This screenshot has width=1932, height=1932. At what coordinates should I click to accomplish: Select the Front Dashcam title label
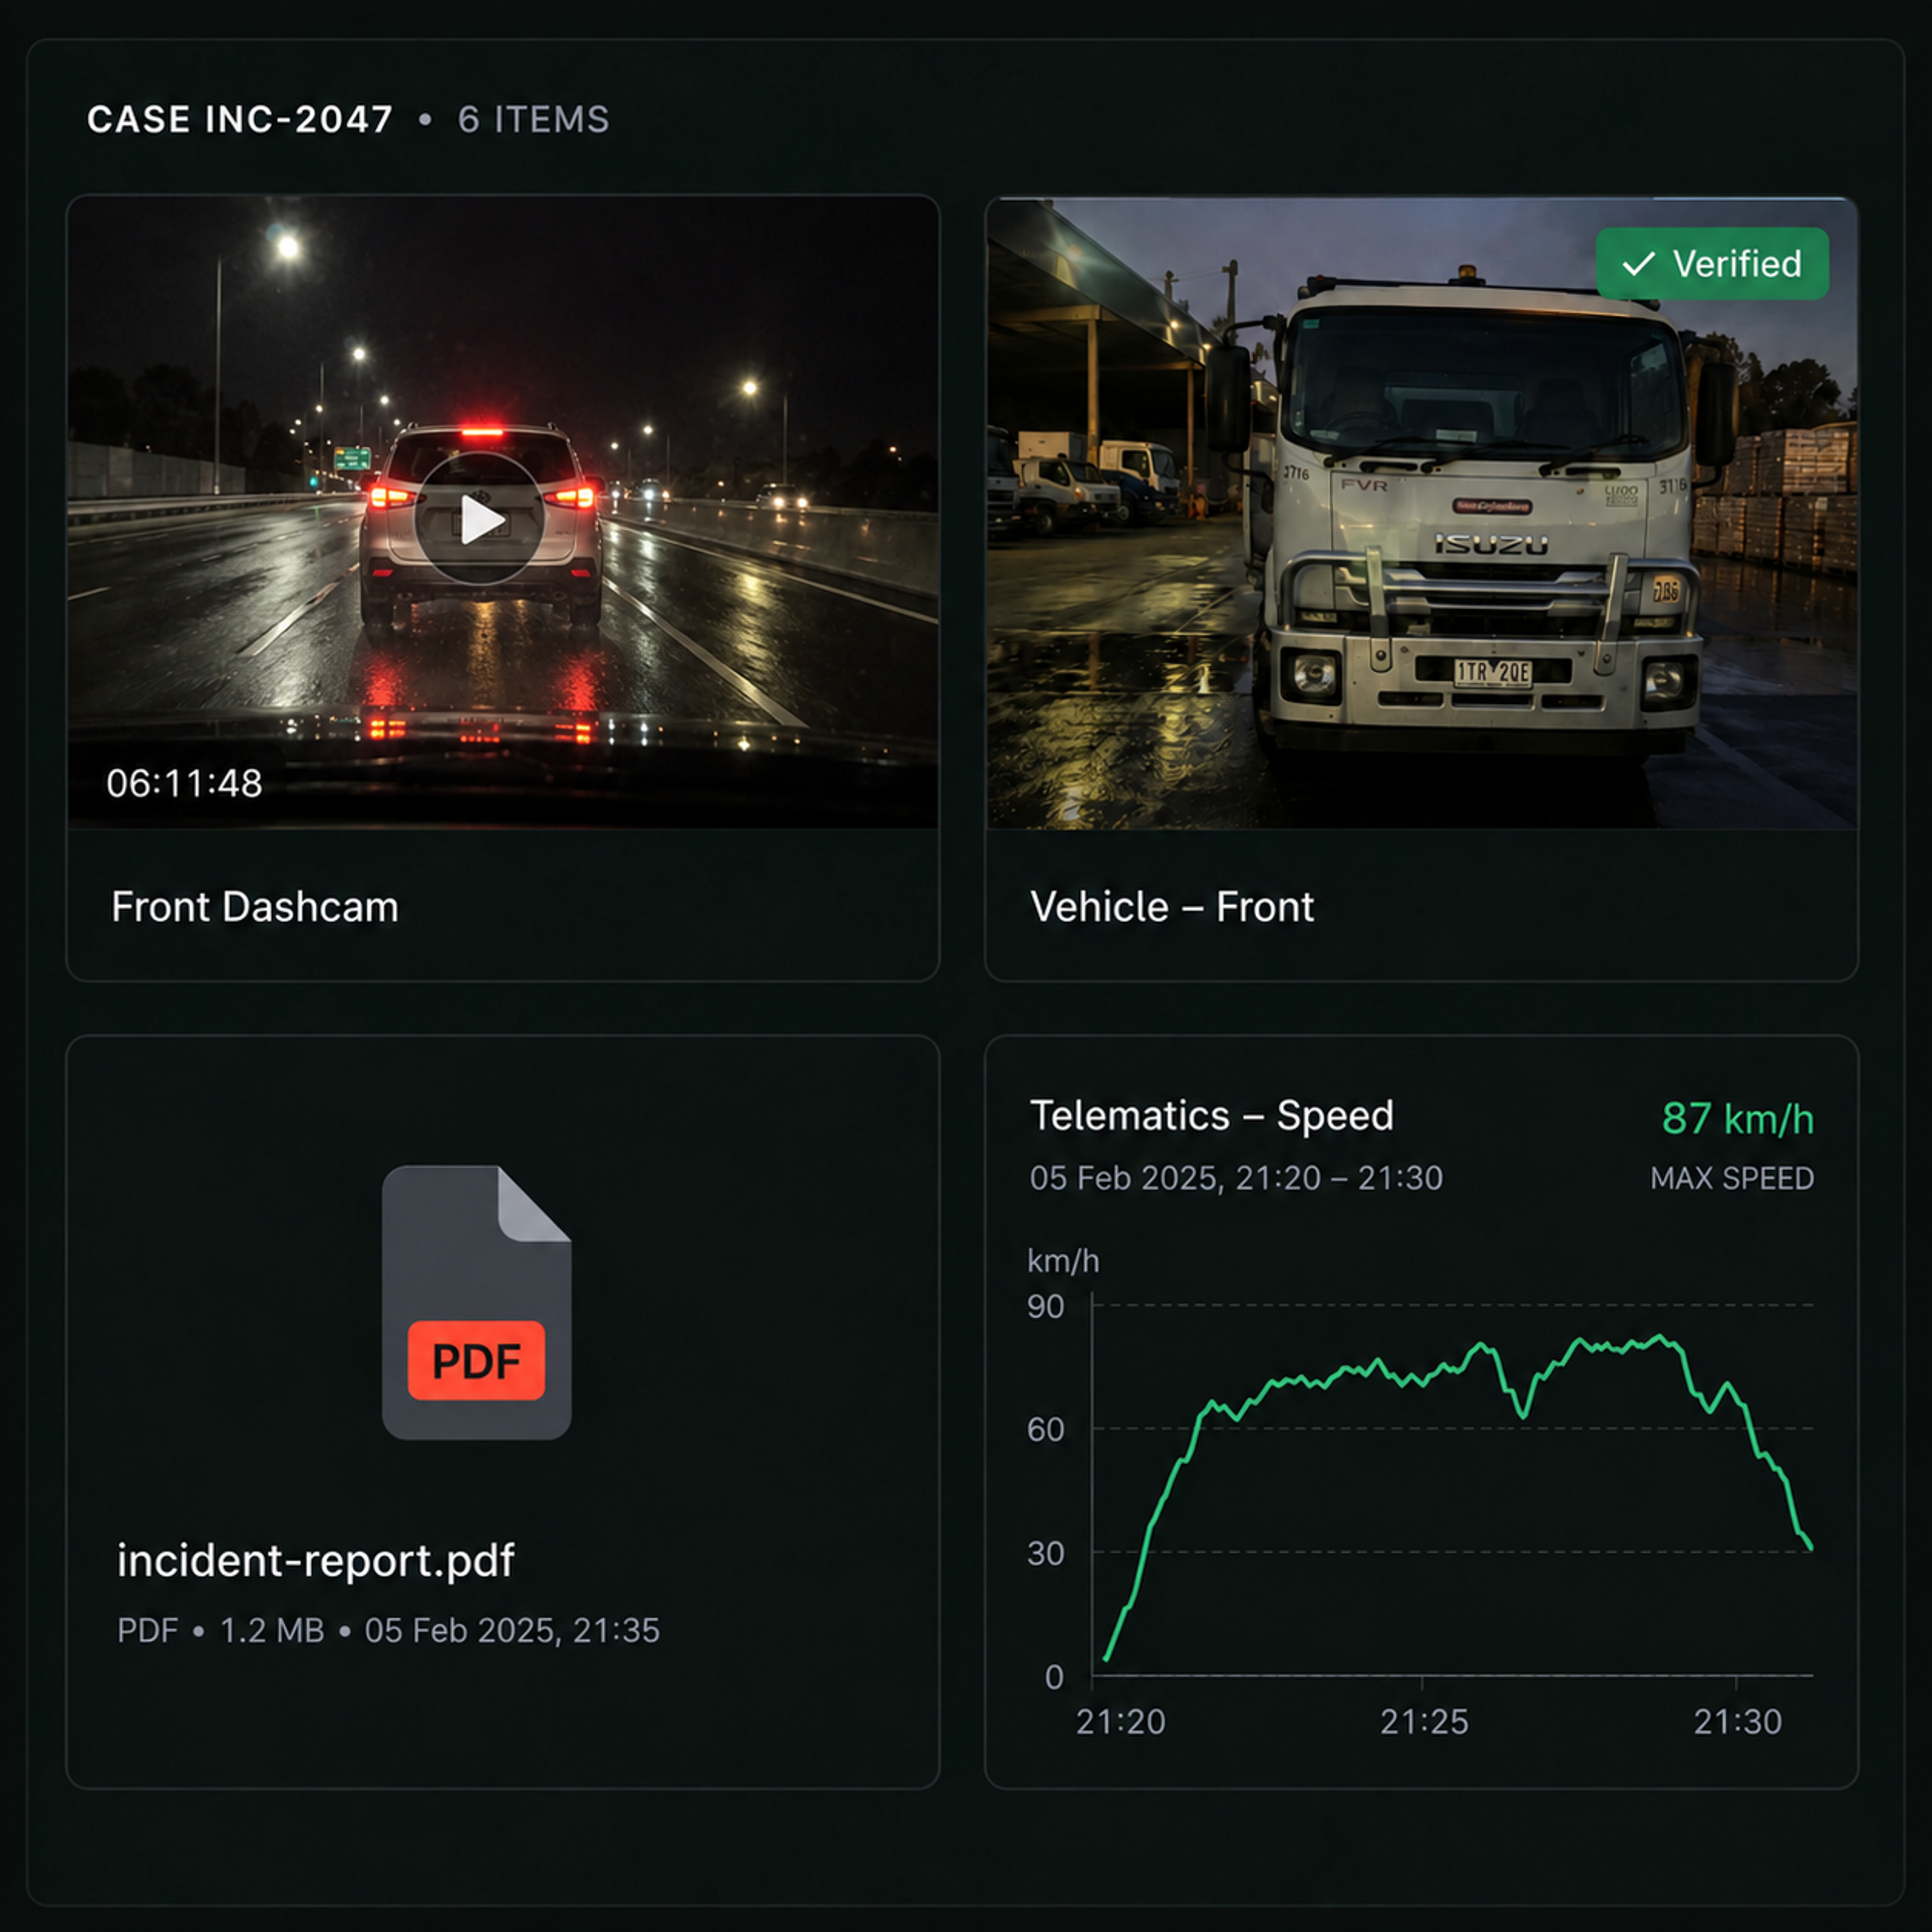coord(255,907)
